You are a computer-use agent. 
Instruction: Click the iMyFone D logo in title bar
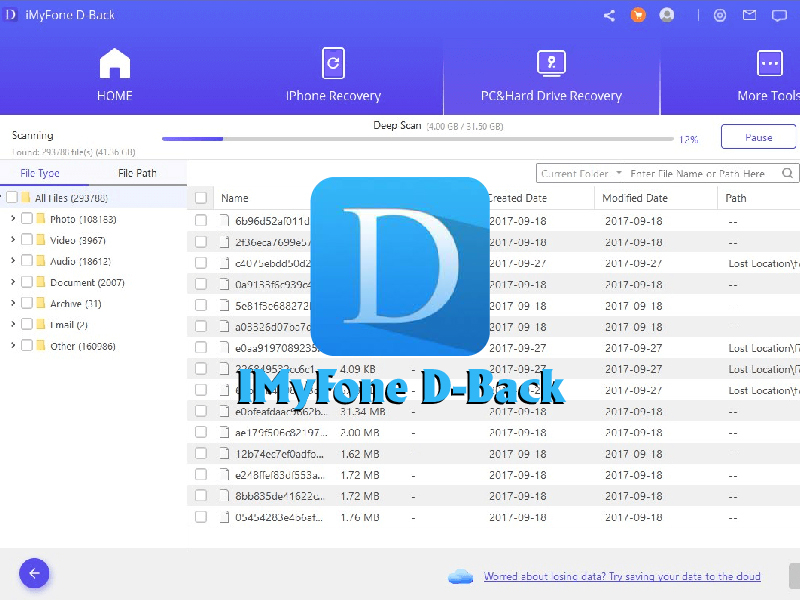click(x=10, y=15)
